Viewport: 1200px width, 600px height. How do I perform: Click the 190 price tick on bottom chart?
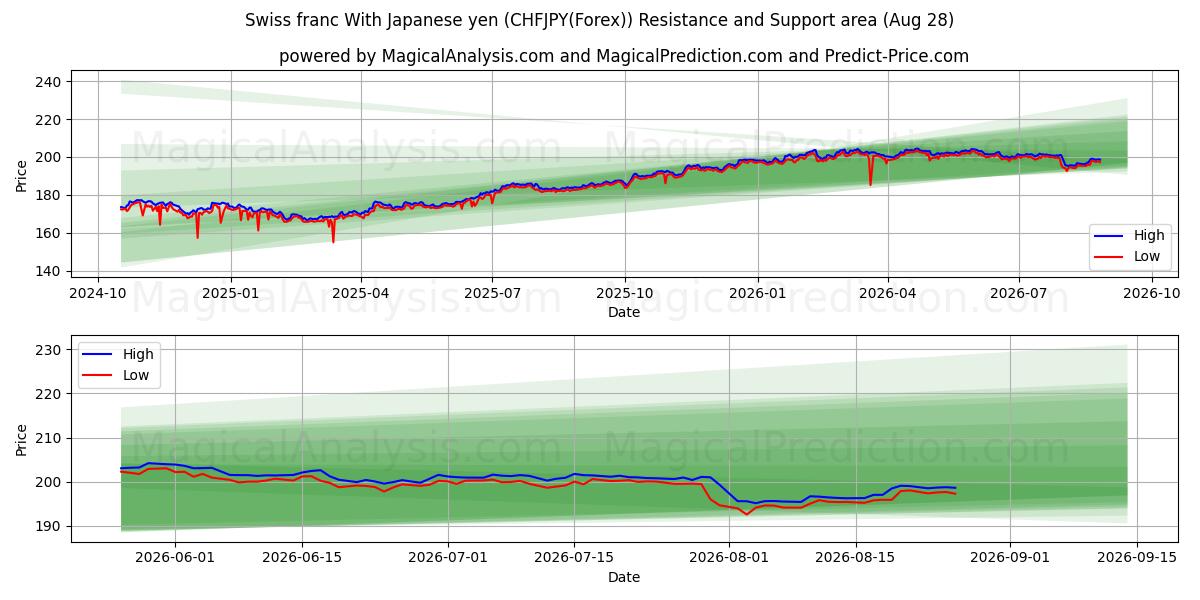pyautogui.click(x=50, y=526)
